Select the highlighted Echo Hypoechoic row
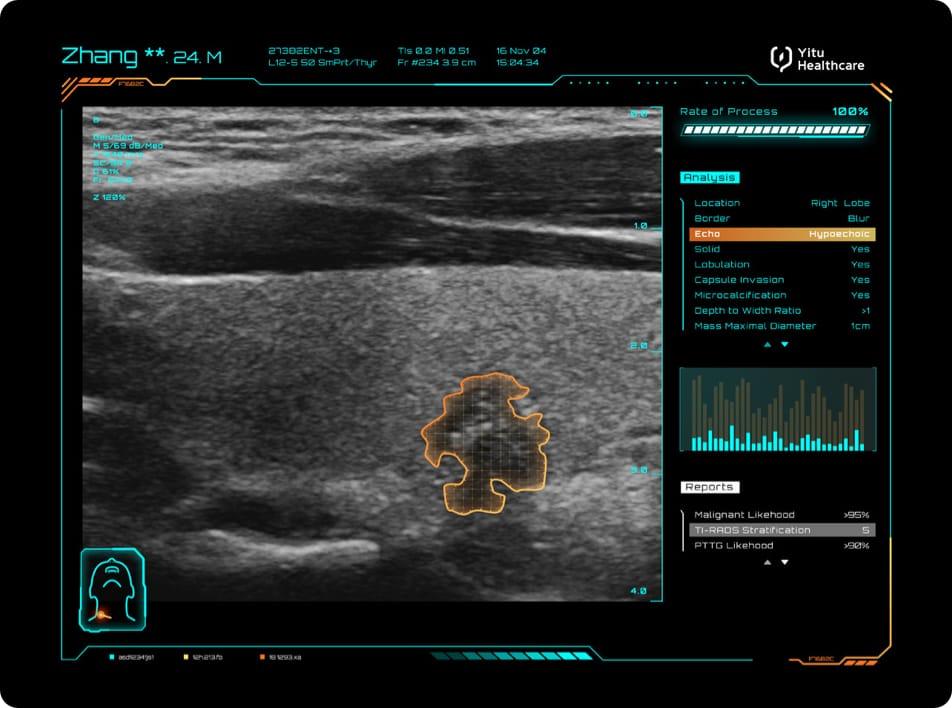This screenshot has width=952, height=708. 781,234
